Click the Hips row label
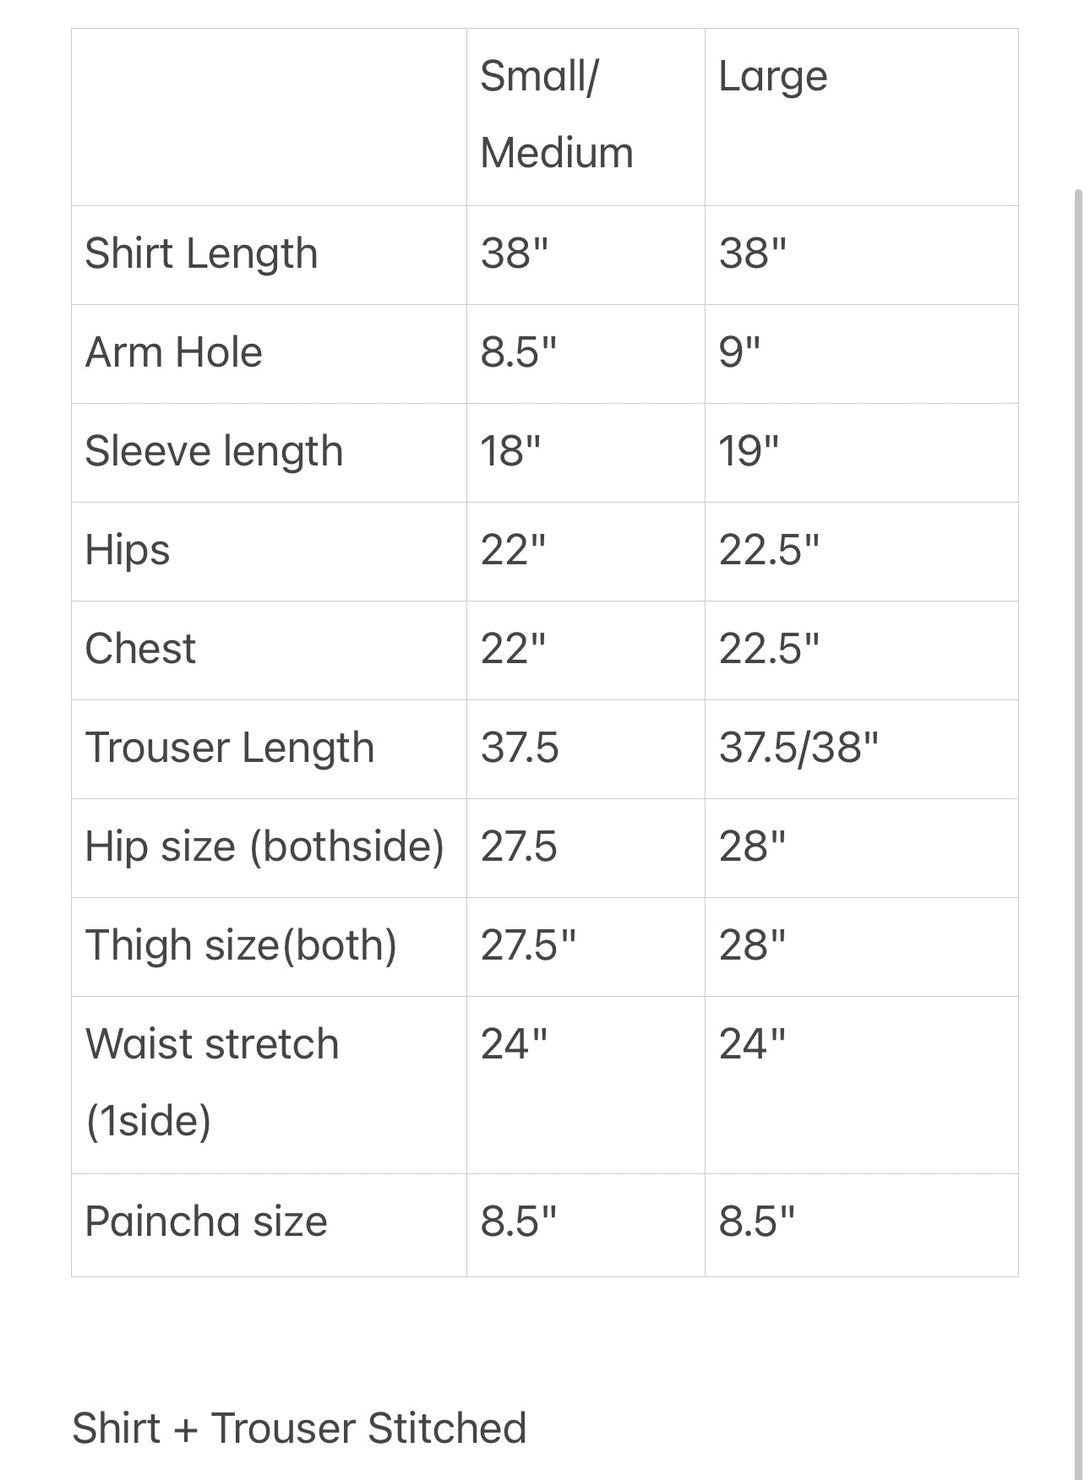 [x=127, y=551]
